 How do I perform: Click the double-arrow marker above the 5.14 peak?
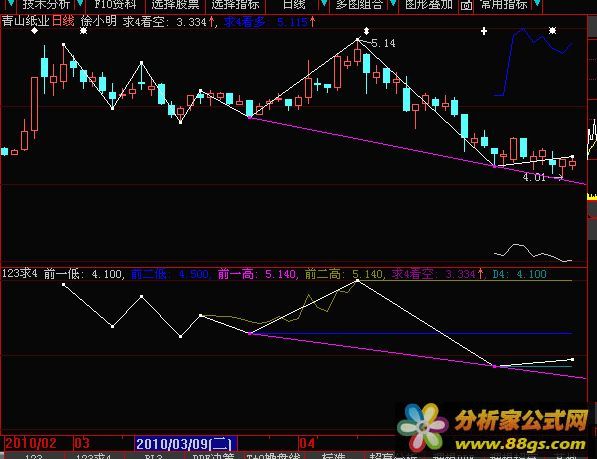pyautogui.click(x=366, y=30)
